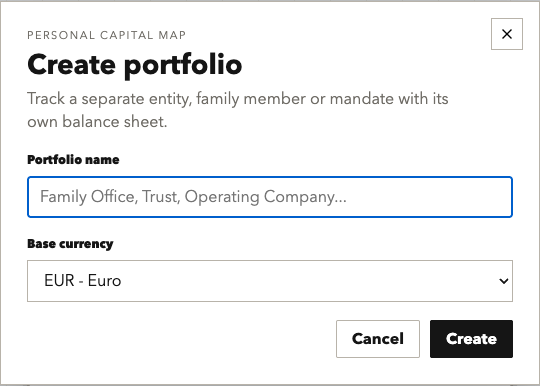
Task: Click the Create portfolio heading
Action: pos(135,65)
